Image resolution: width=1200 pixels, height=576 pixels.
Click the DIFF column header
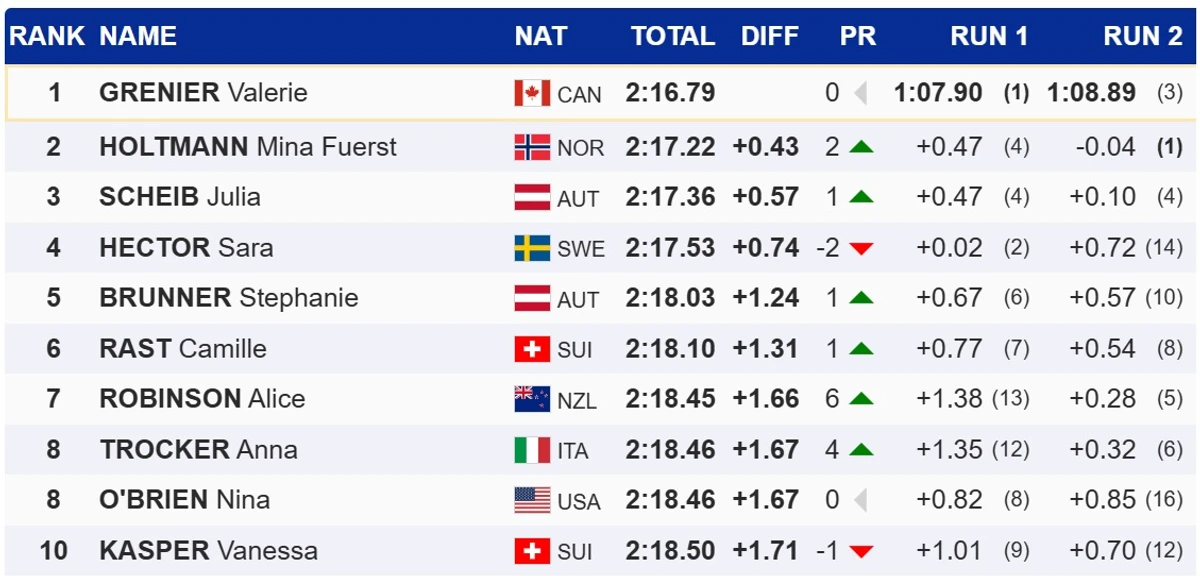click(769, 37)
